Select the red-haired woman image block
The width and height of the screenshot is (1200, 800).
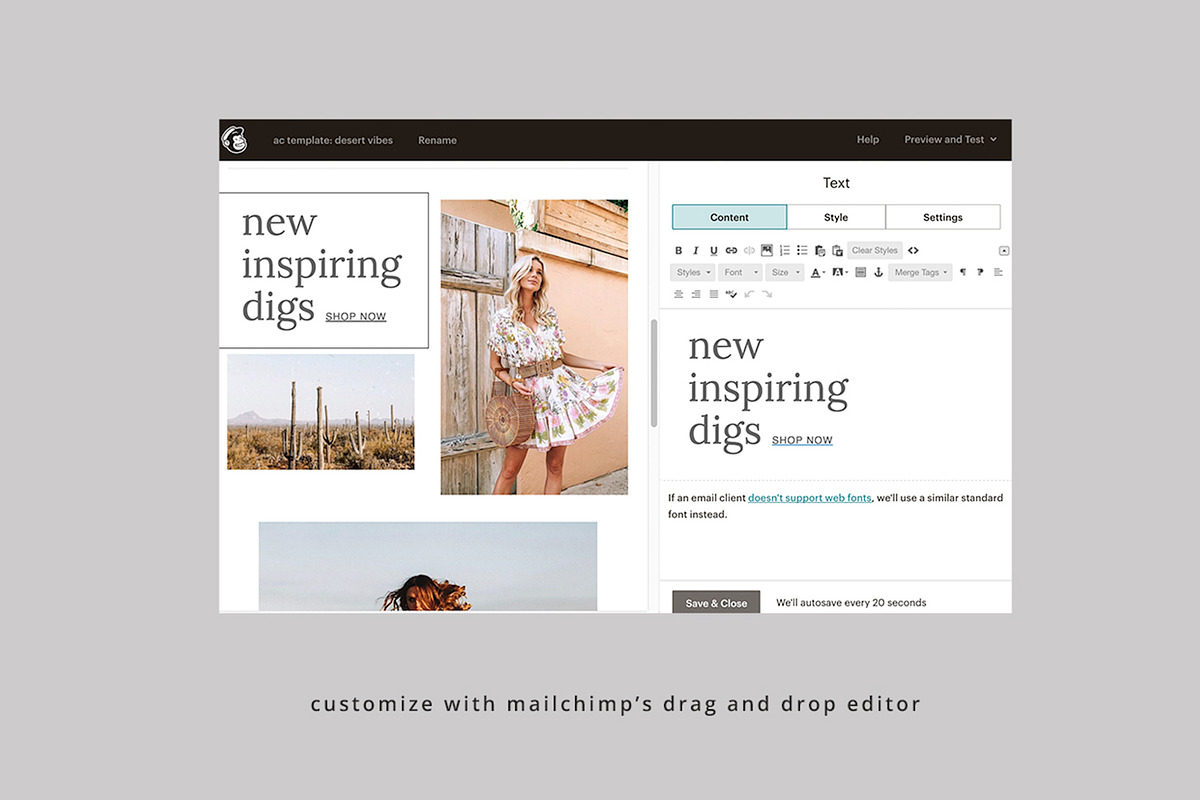pyautogui.click(x=428, y=566)
